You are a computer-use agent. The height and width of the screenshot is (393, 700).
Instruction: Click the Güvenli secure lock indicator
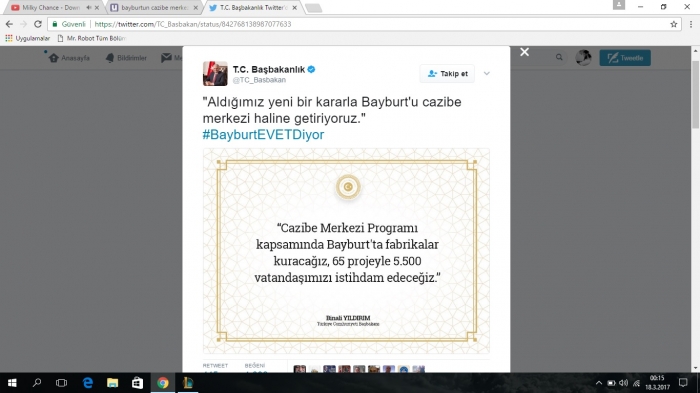[x=69, y=24]
